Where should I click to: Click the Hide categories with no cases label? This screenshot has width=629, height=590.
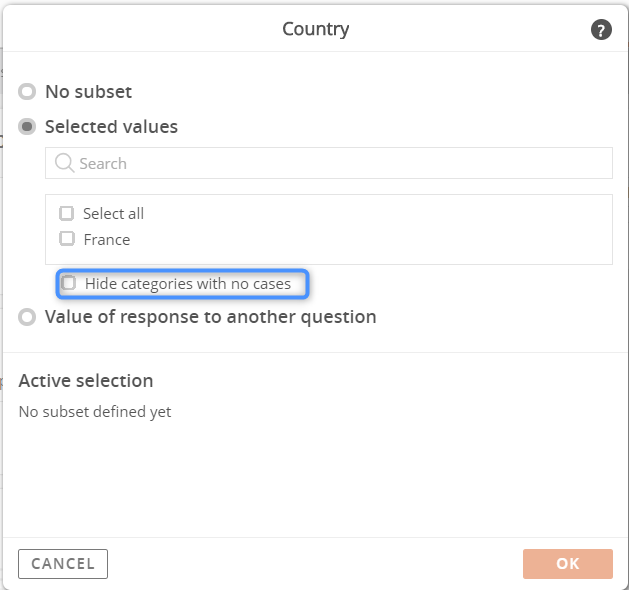188,284
